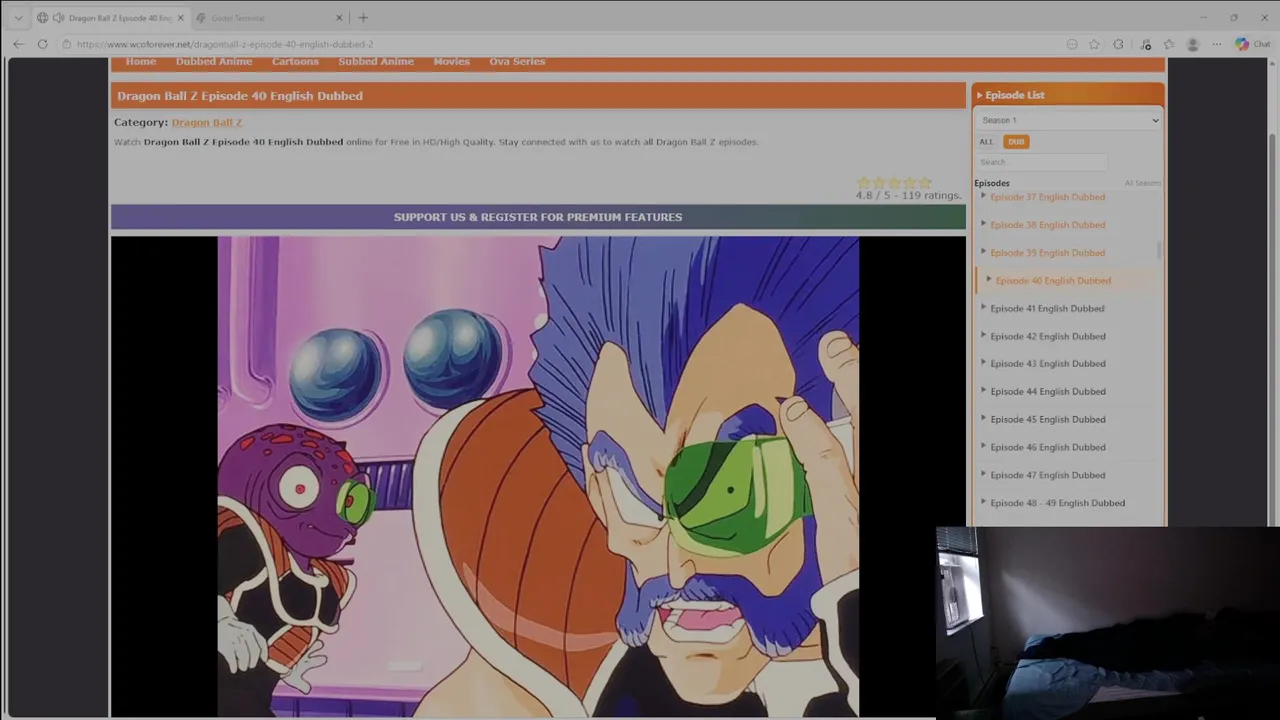Open Episode 38 English Dubbed
The image size is (1280, 720).
1047,225
